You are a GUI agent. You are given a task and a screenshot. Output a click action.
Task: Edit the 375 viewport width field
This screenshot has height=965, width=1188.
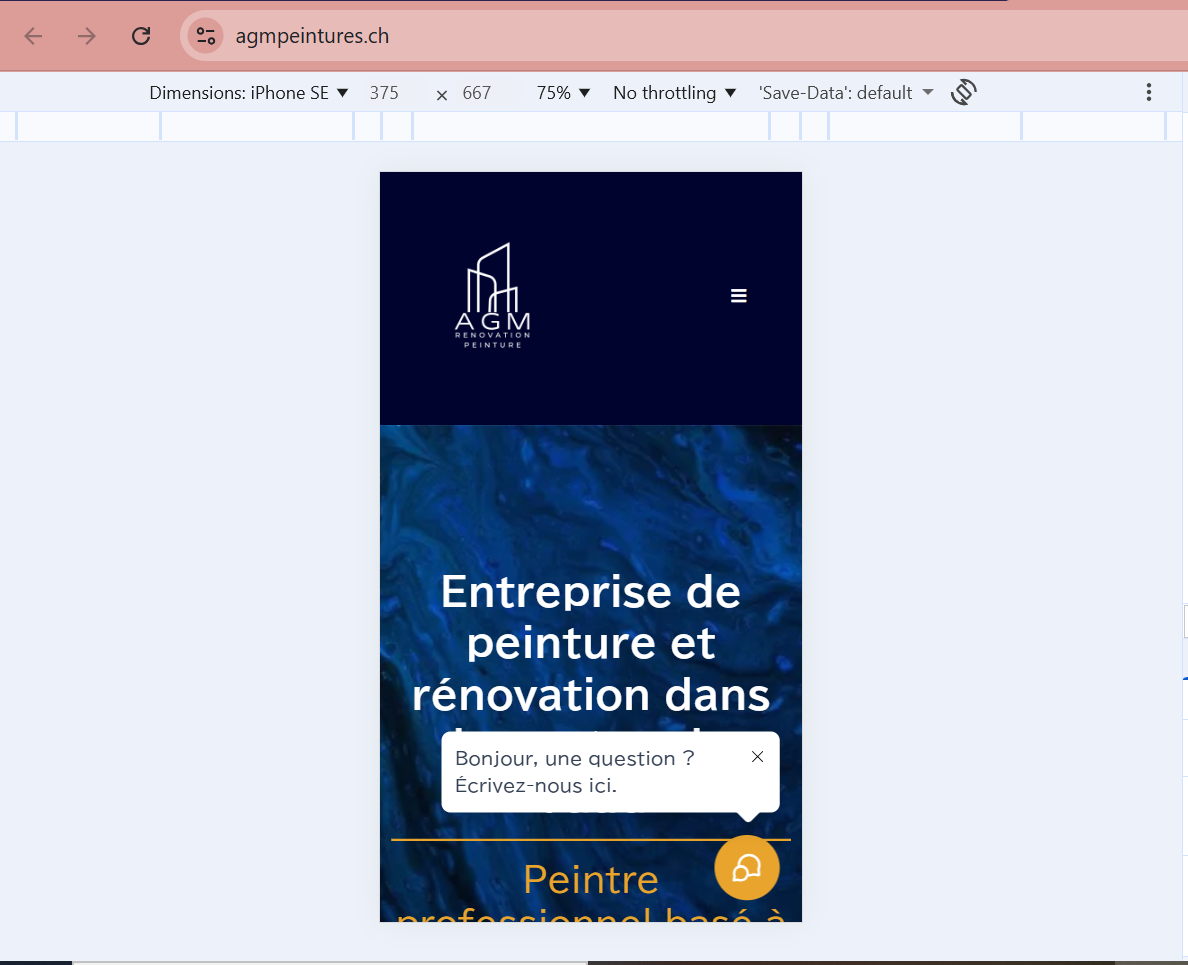(385, 92)
